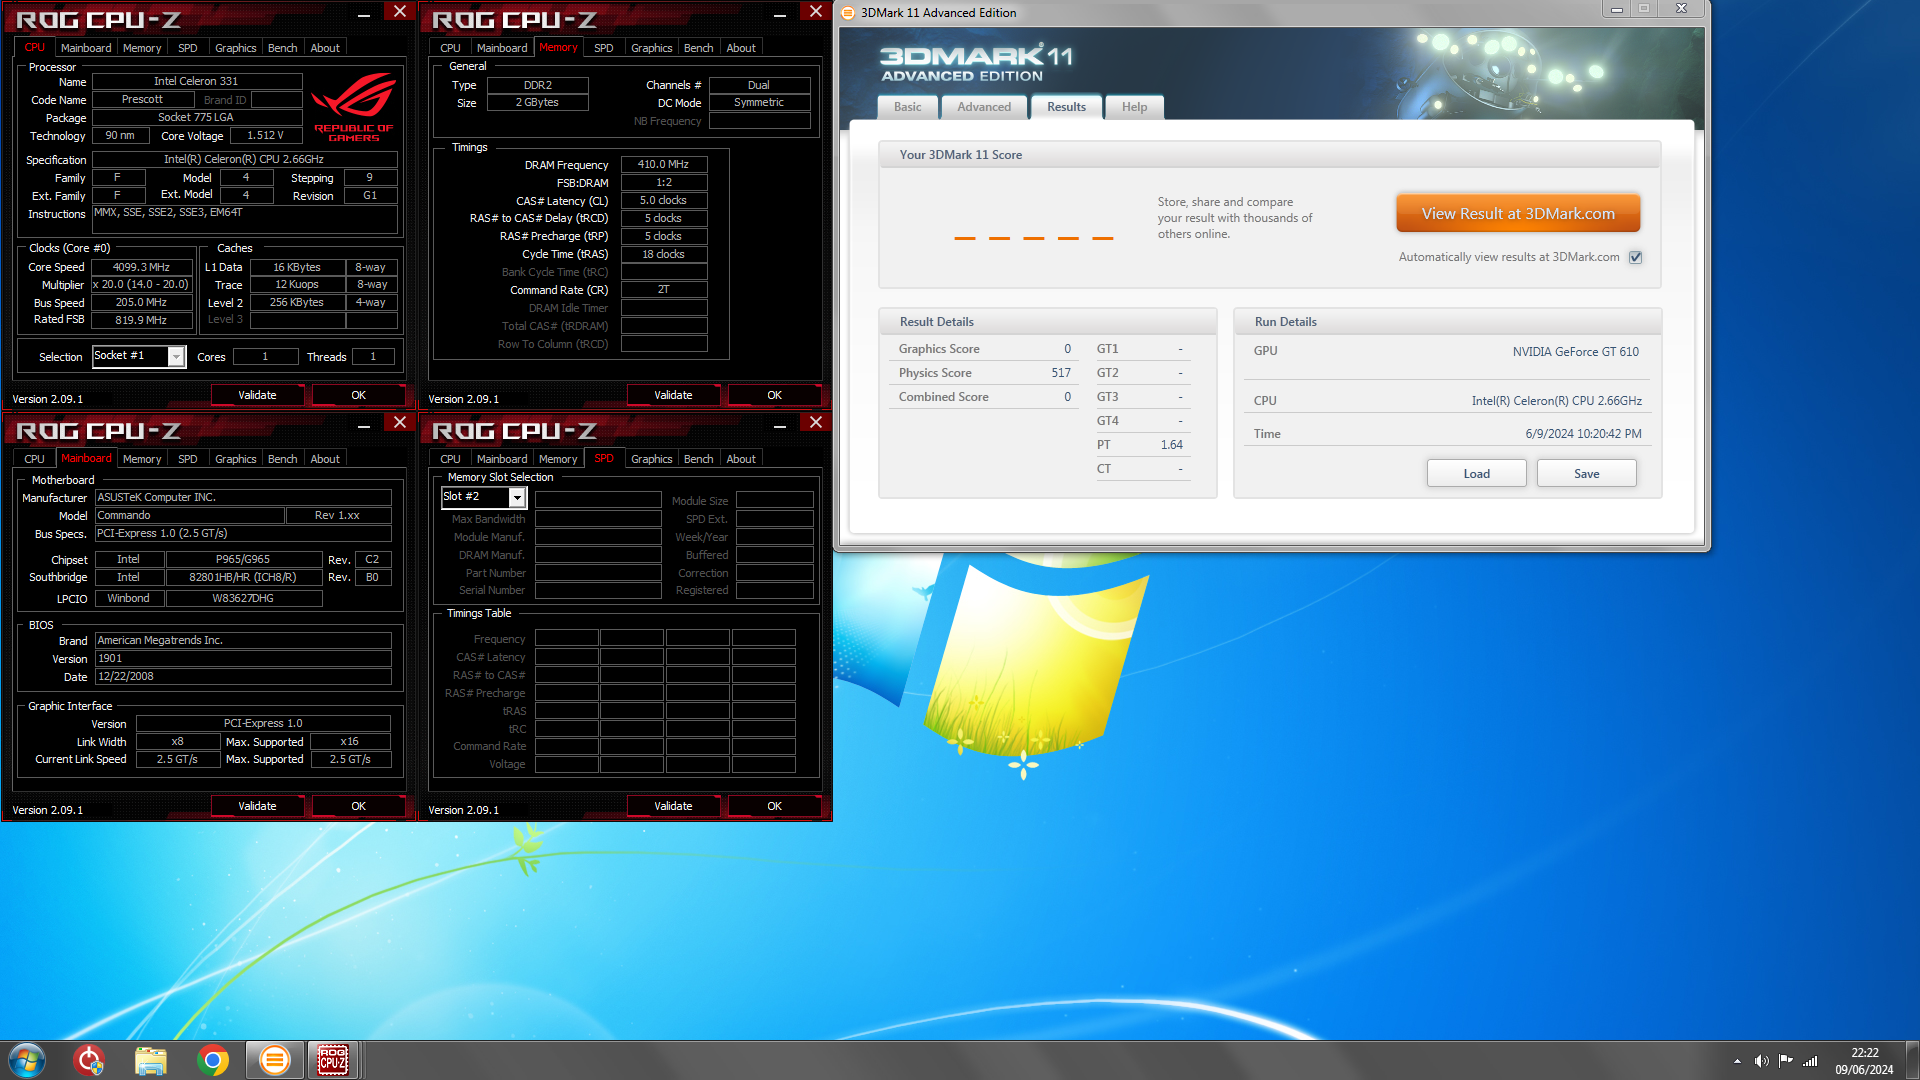Launch Google Chrome from the taskbar
Screen dimensions: 1920x1080
tap(212, 1060)
